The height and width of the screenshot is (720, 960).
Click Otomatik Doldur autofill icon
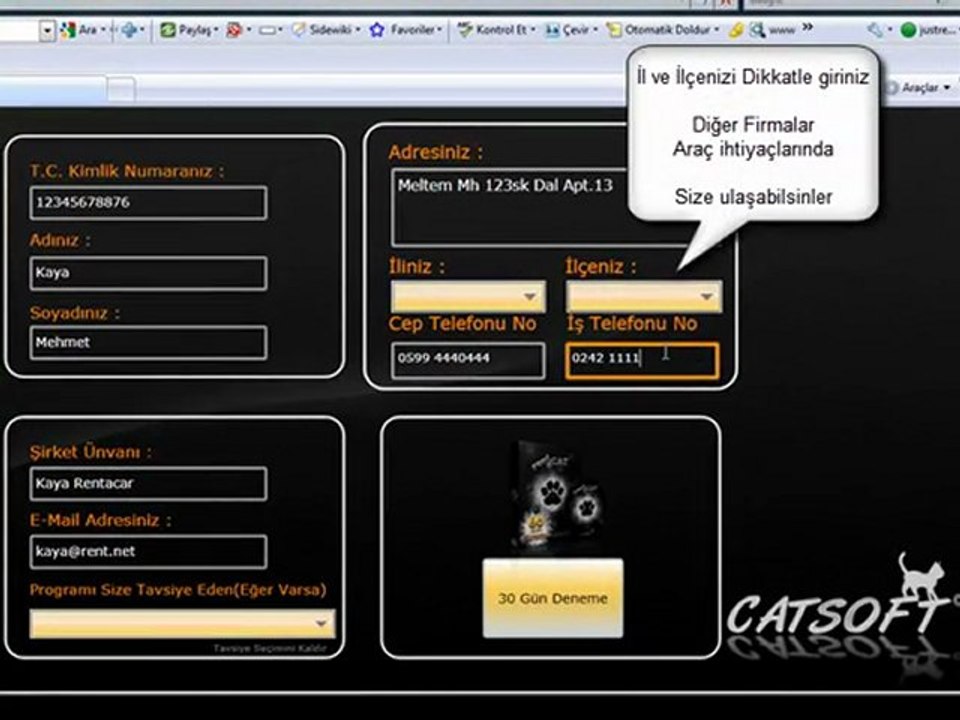click(613, 29)
